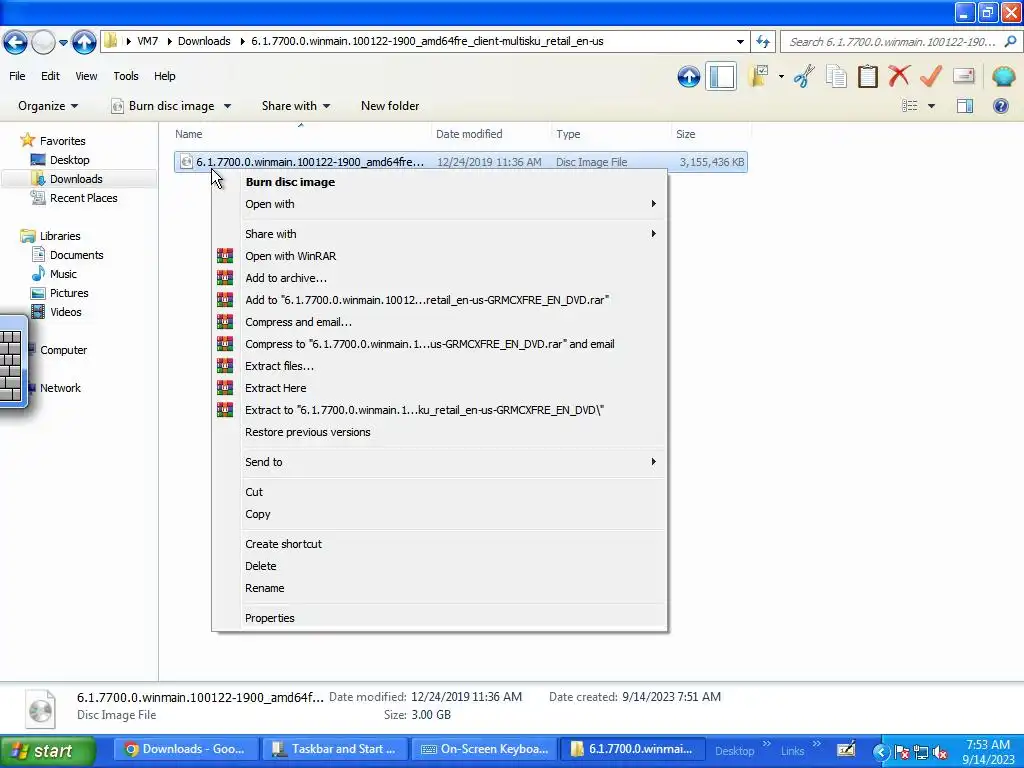The image size is (1024, 768).
Task: Toggle the preview pane icon
Action: pos(965,106)
